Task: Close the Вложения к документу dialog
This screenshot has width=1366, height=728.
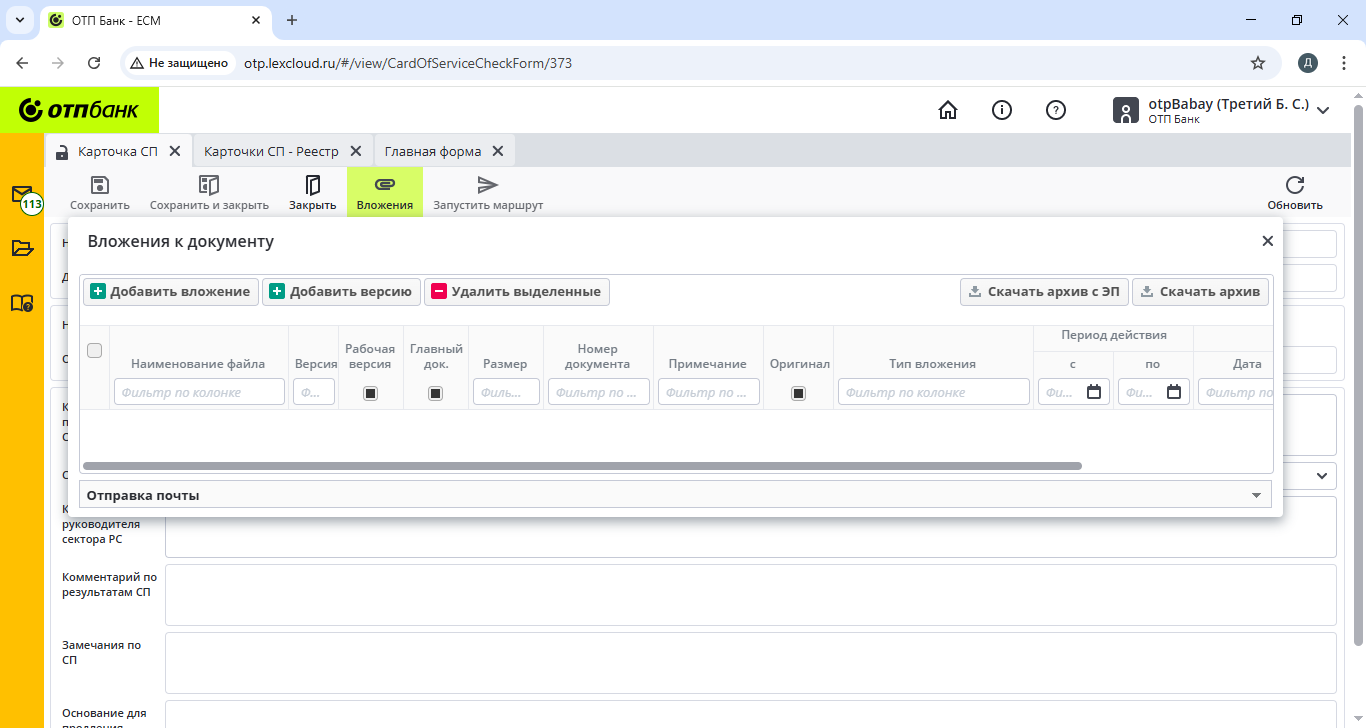Action: 1268,241
